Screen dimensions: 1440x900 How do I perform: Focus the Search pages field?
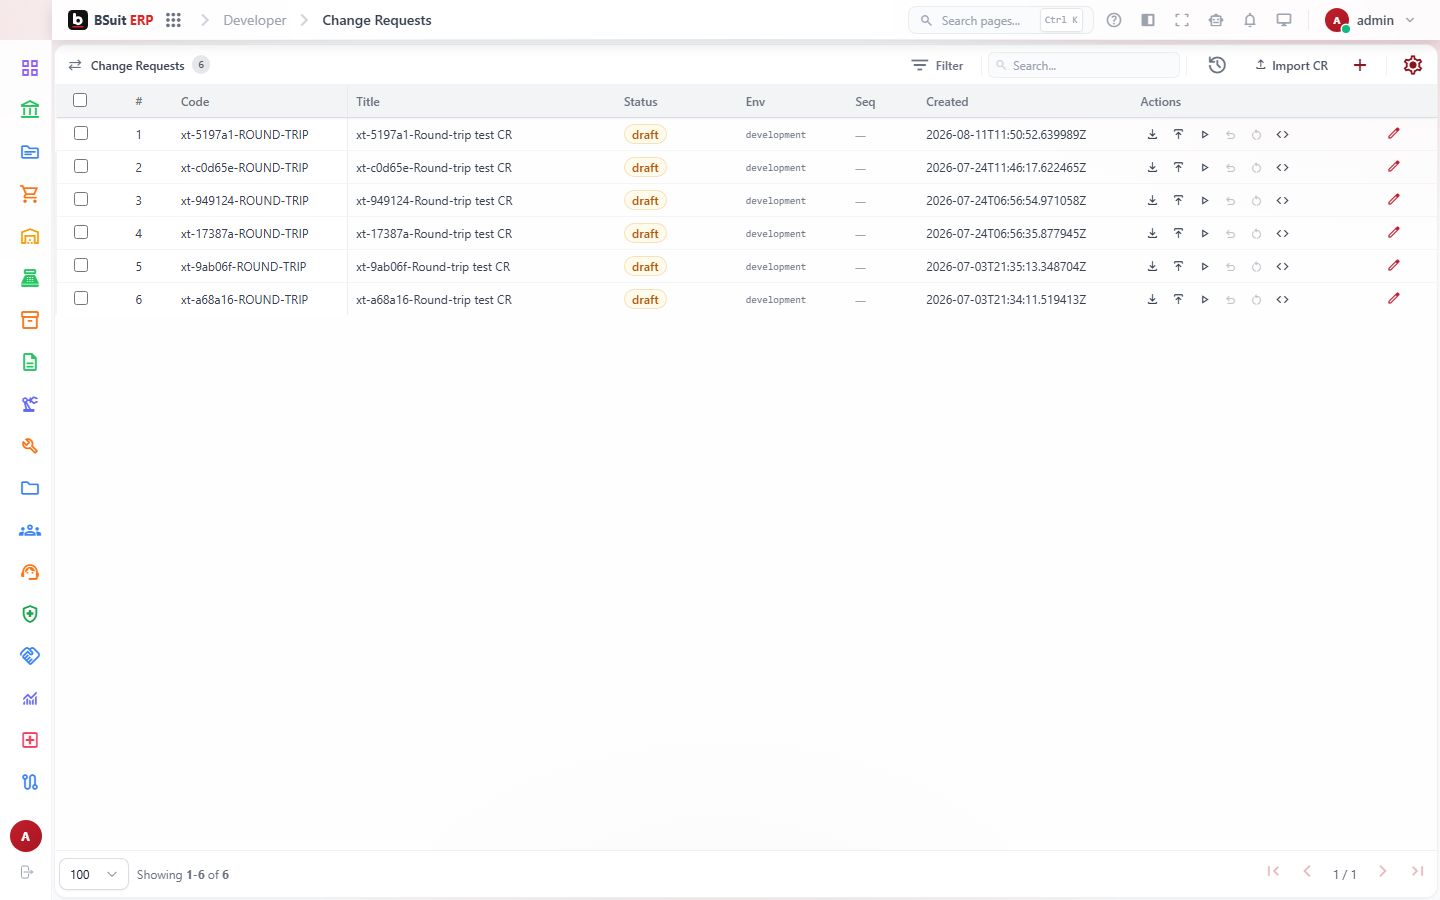point(1000,20)
